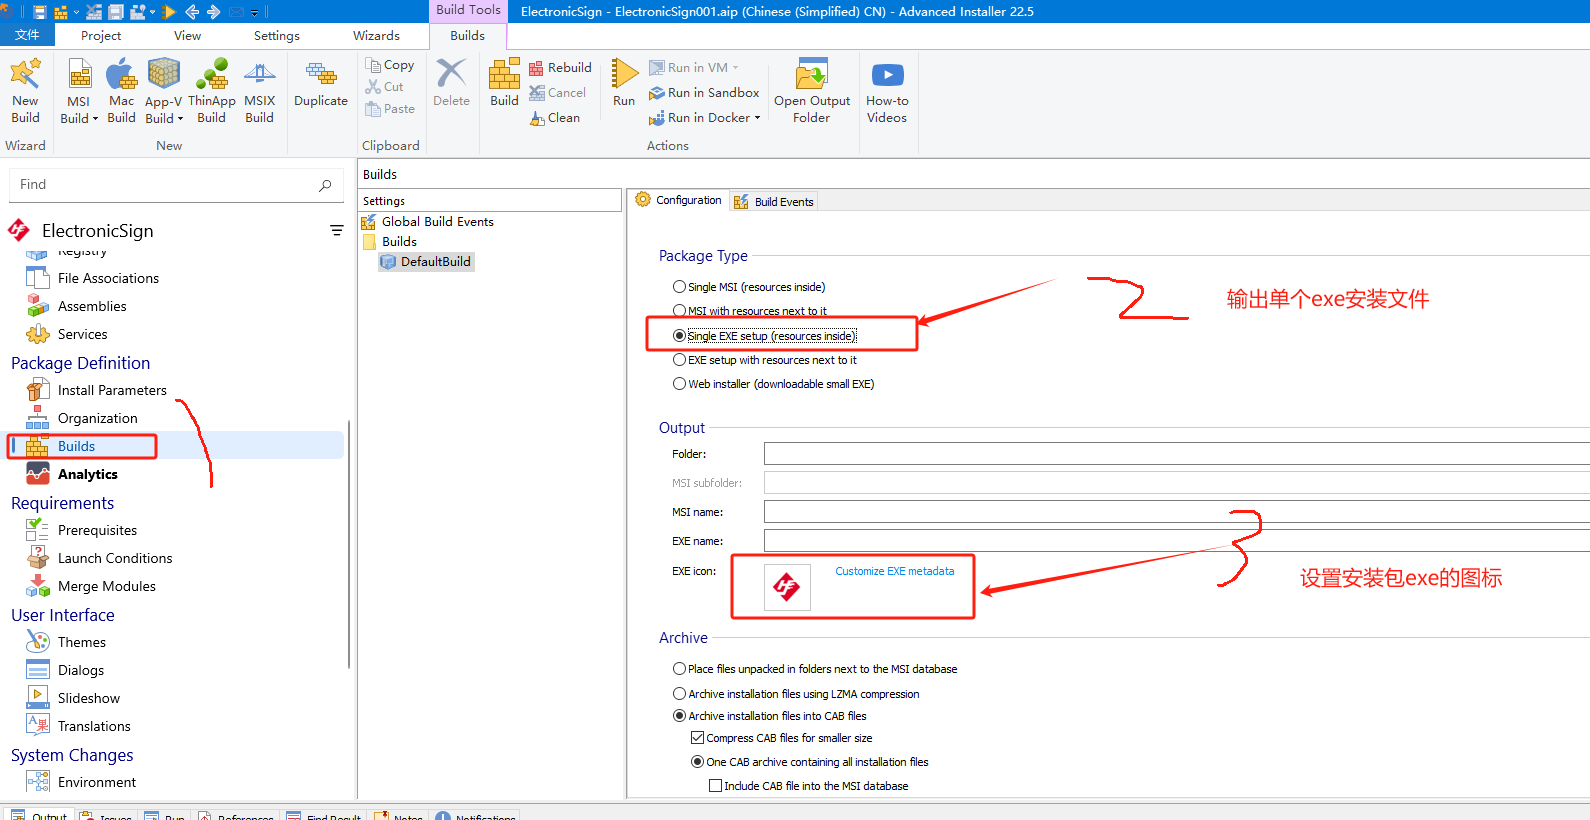Viewport: 1590px width, 820px height.
Task: Select DefaultBuild in builds tree
Action: pos(426,262)
